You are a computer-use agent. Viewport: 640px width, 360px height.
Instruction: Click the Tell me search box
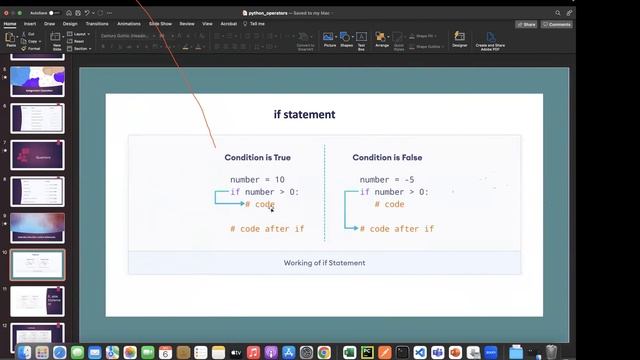point(254,24)
